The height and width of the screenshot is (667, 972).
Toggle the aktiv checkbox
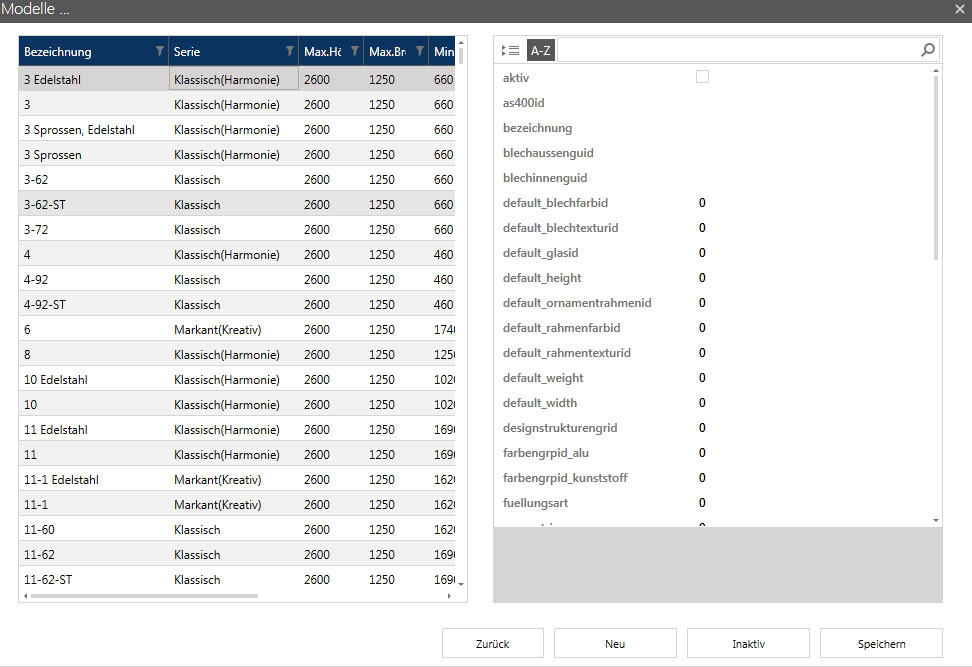pyautogui.click(x=702, y=77)
